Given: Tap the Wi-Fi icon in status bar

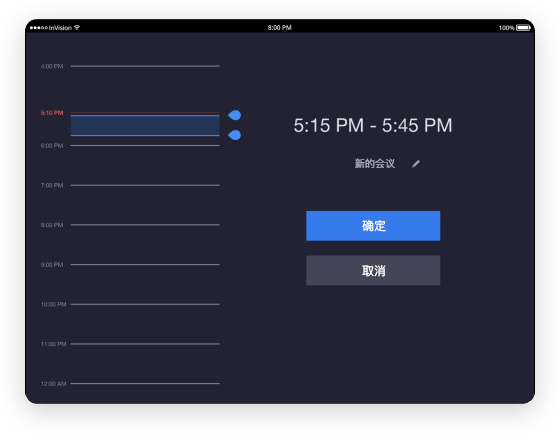Looking at the screenshot, I should pyautogui.click(x=77, y=28).
